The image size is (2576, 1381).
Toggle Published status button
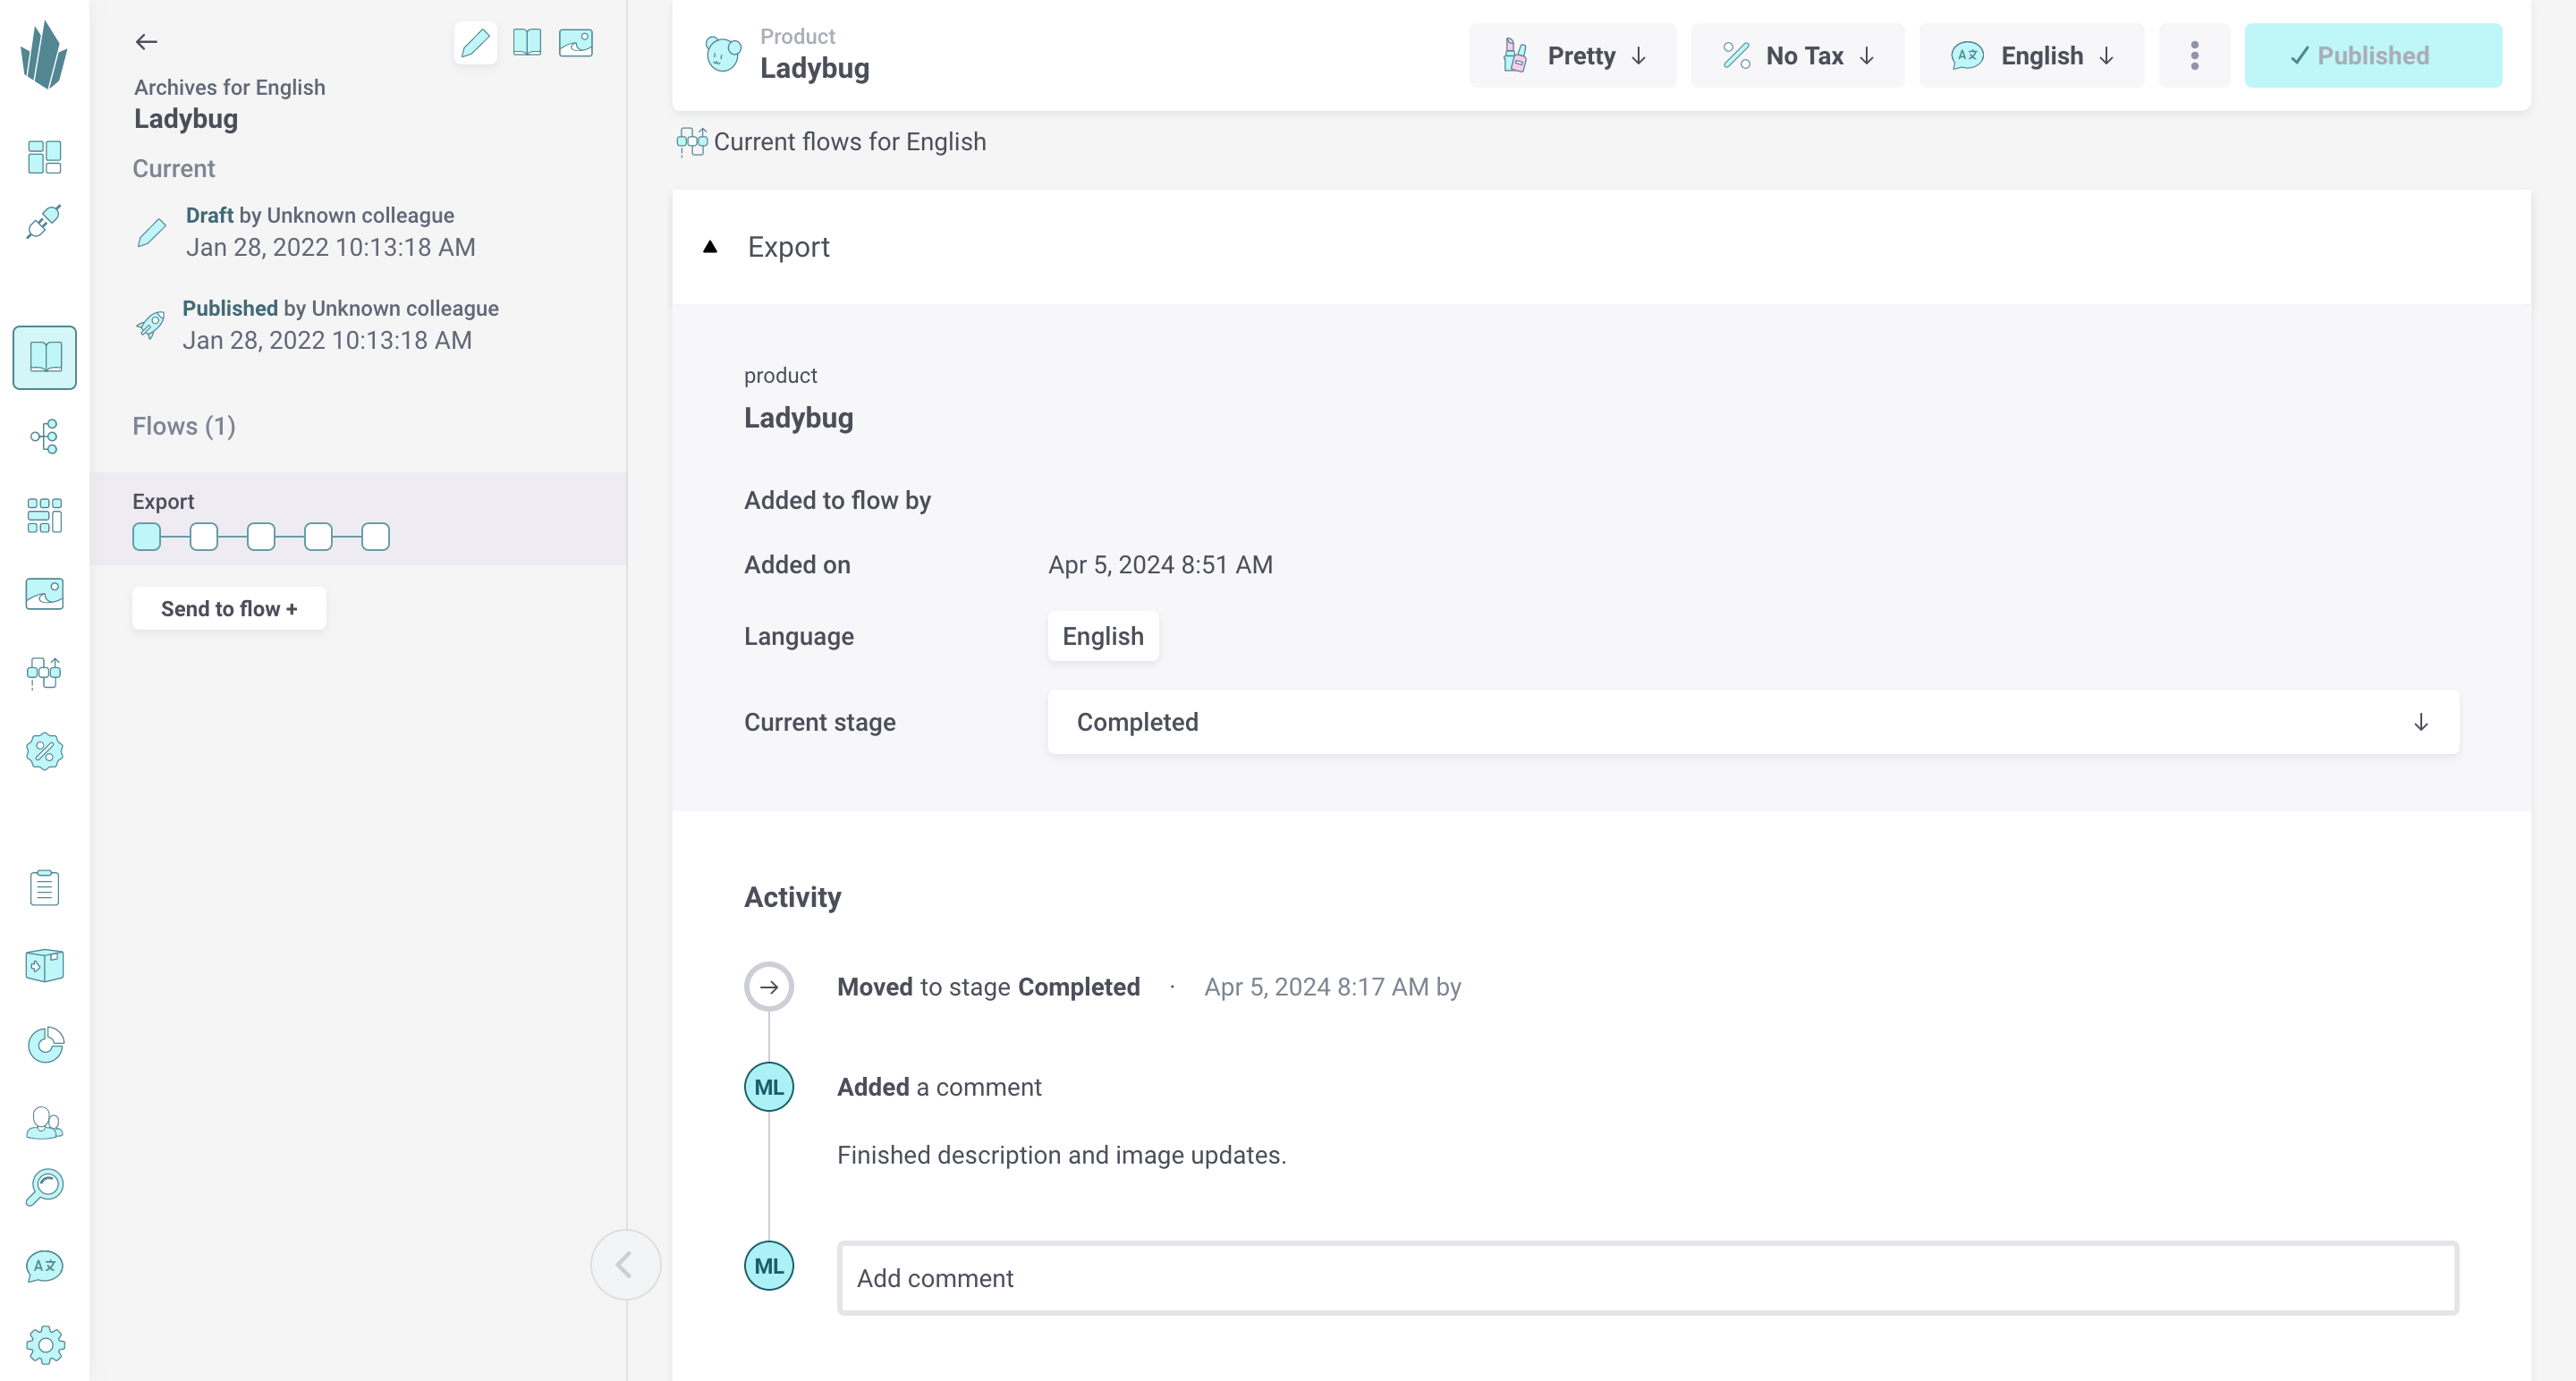click(x=2373, y=56)
